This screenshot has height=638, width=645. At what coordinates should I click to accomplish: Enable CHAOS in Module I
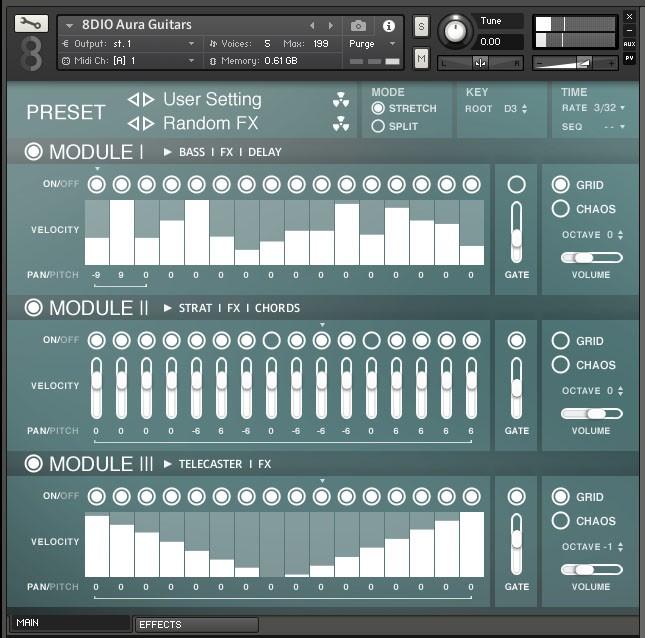[x=560, y=209]
